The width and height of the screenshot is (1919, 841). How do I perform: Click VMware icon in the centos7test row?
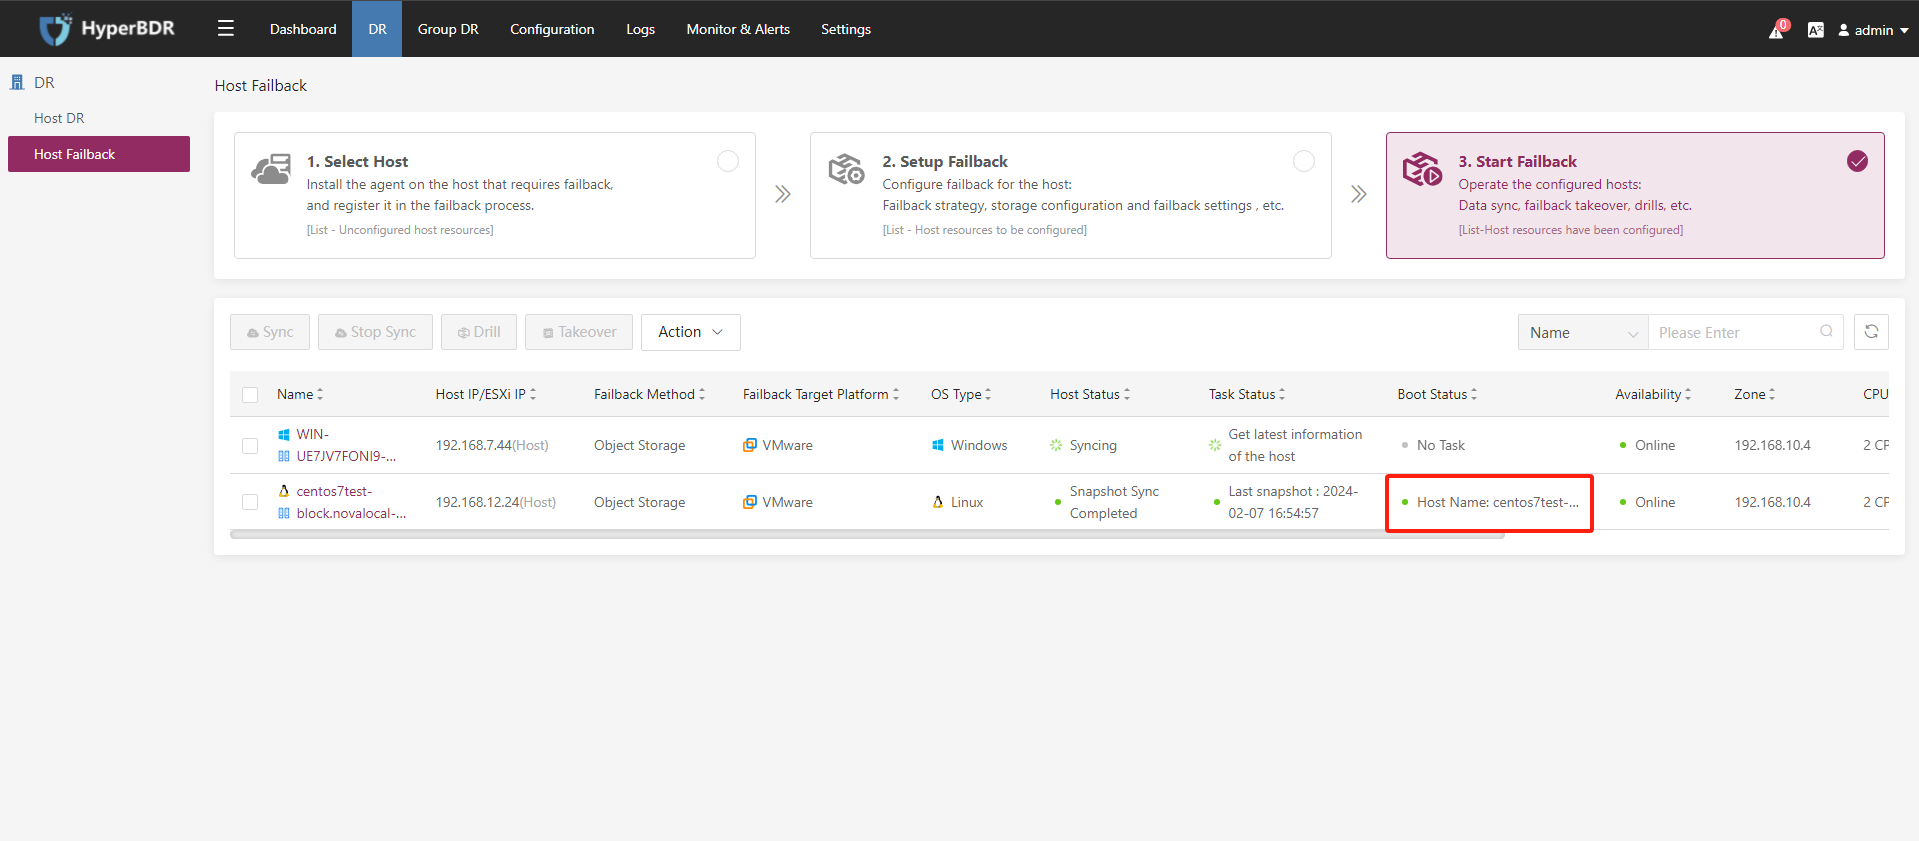tap(750, 502)
